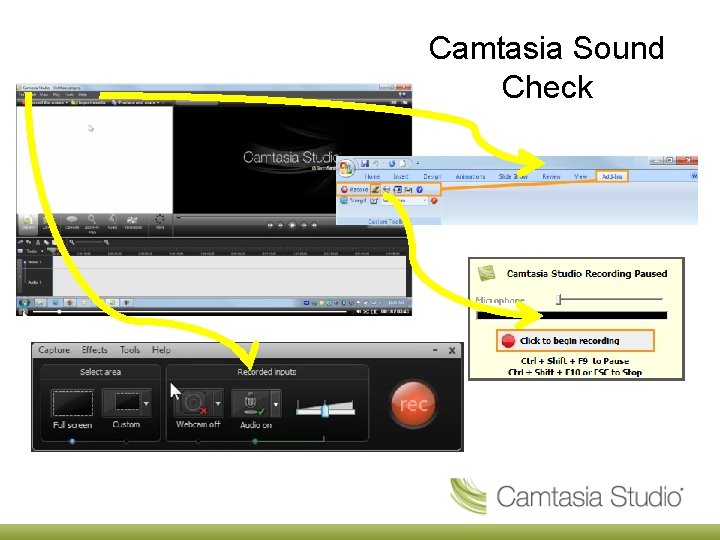
Task: Click the timeline undo arrow icon
Action: [21, 242]
